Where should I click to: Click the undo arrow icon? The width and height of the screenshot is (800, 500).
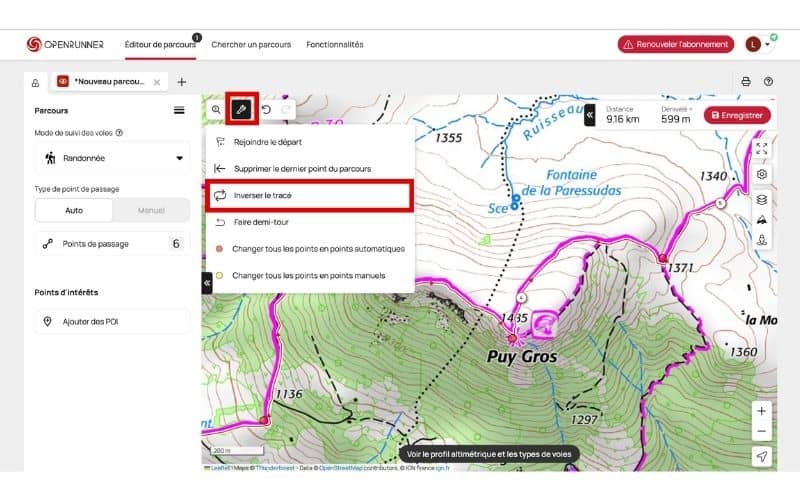point(267,109)
